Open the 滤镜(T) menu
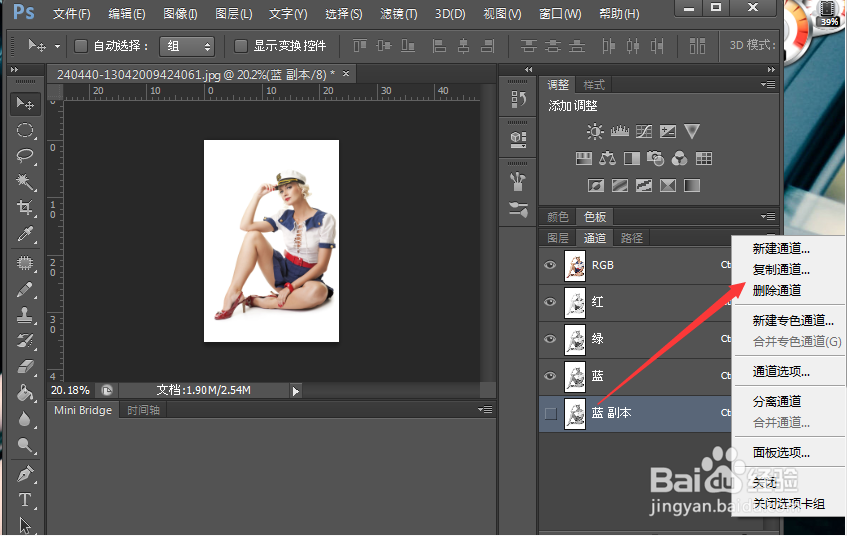Image resolution: width=847 pixels, height=536 pixels. click(x=399, y=14)
